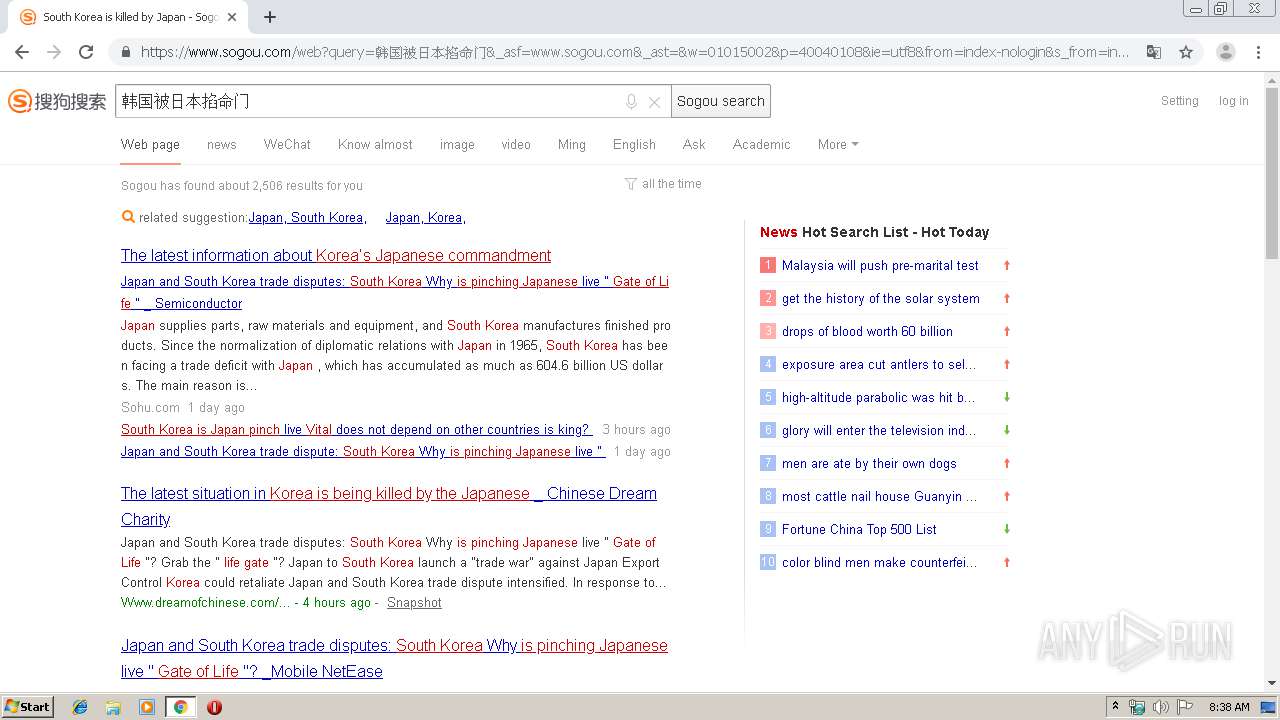Open hot search 'get the history of the solar system'
Image resolution: width=1280 pixels, height=720 pixels.
pyautogui.click(x=881, y=298)
